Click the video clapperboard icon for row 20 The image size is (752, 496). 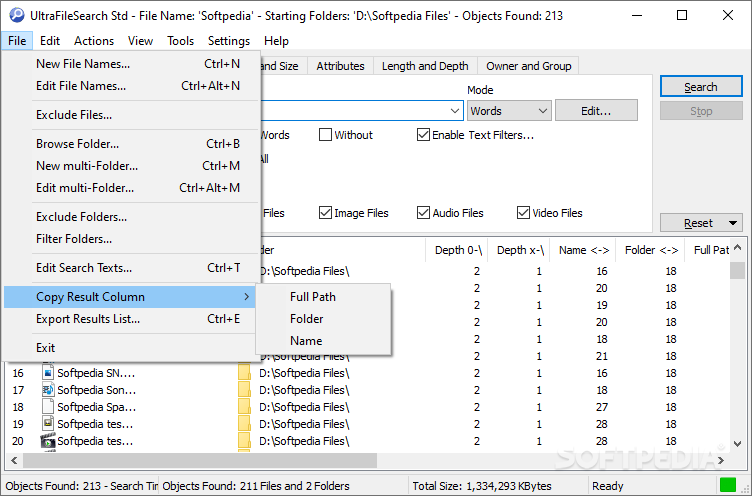(x=48, y=440)
